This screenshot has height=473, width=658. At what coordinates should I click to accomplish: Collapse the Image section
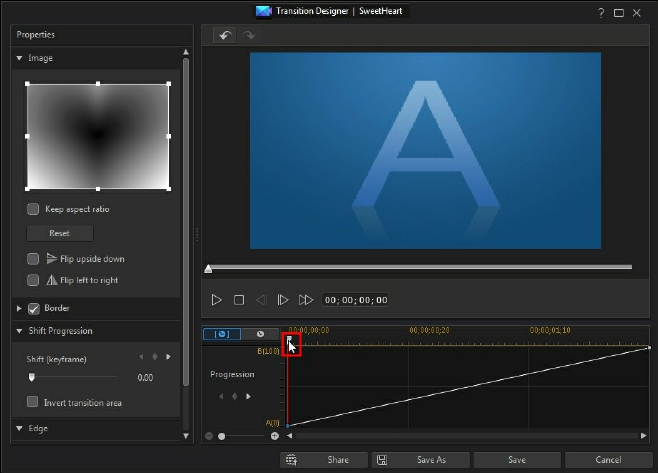click(x=19, y=58)
